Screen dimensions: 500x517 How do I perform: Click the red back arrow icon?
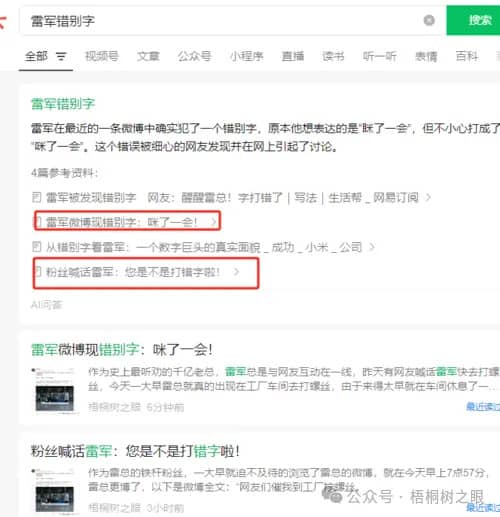click(3, 22)
